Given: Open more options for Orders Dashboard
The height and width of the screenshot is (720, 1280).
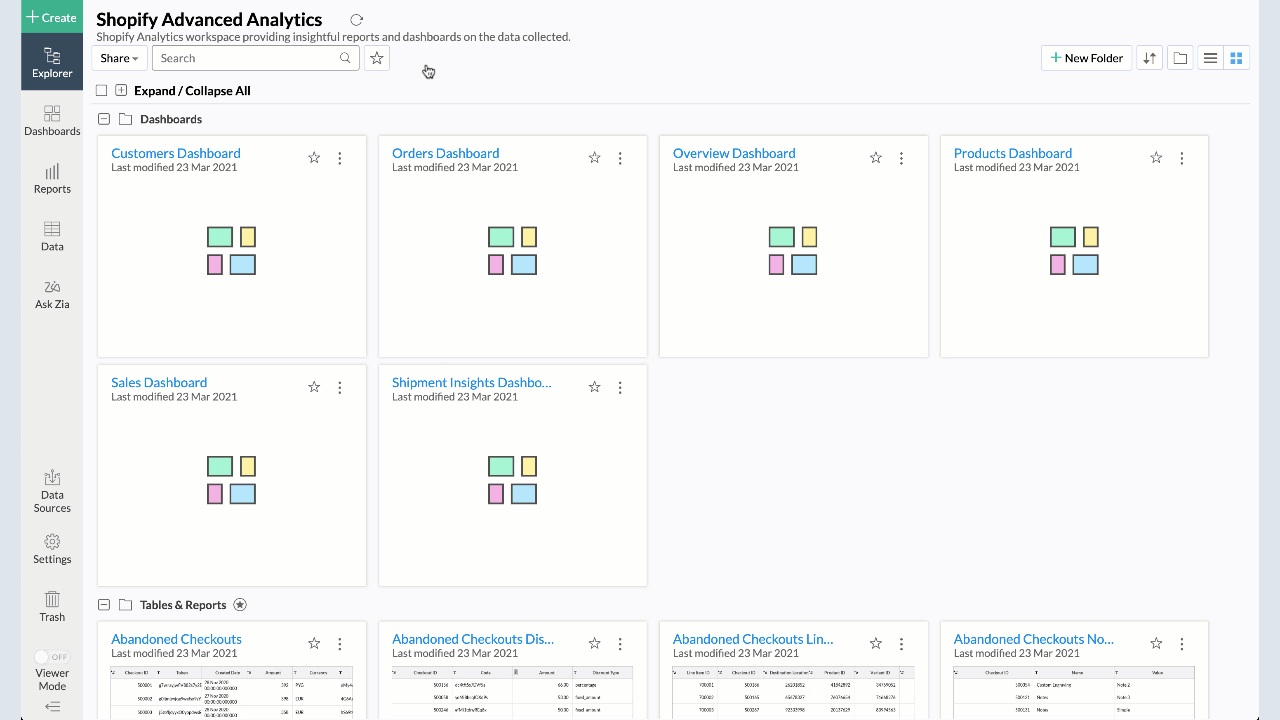Looking at the screenshot, I should point(620,158).
